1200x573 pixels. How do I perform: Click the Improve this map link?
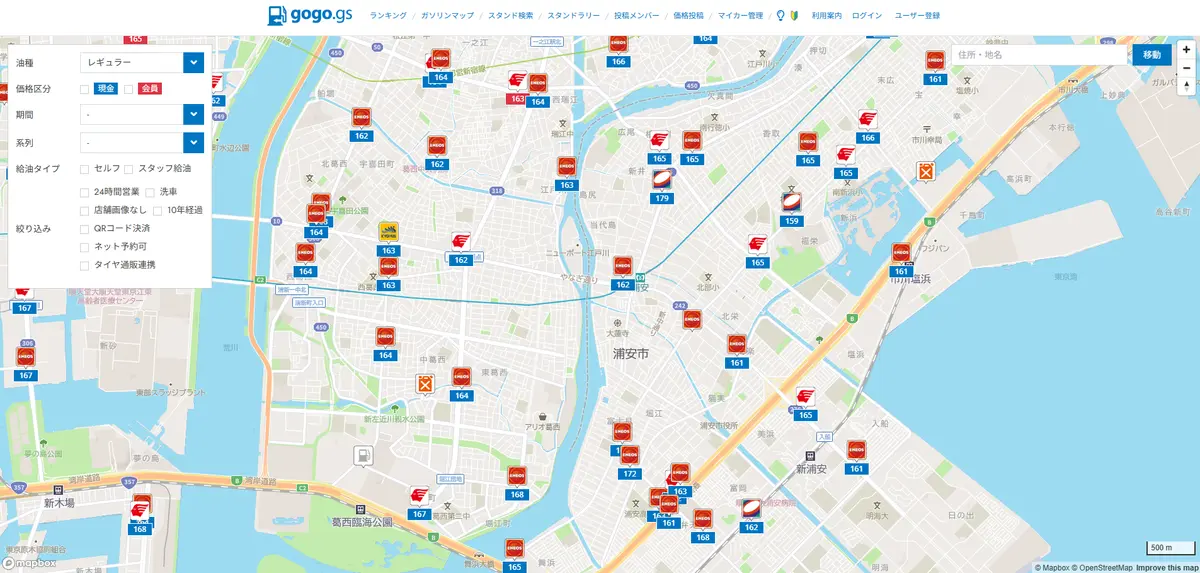tap(1166, 567)
